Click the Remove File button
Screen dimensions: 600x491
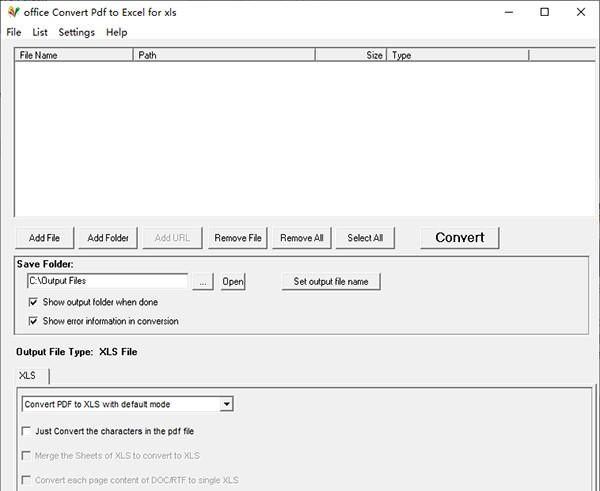tap(238, 238)
